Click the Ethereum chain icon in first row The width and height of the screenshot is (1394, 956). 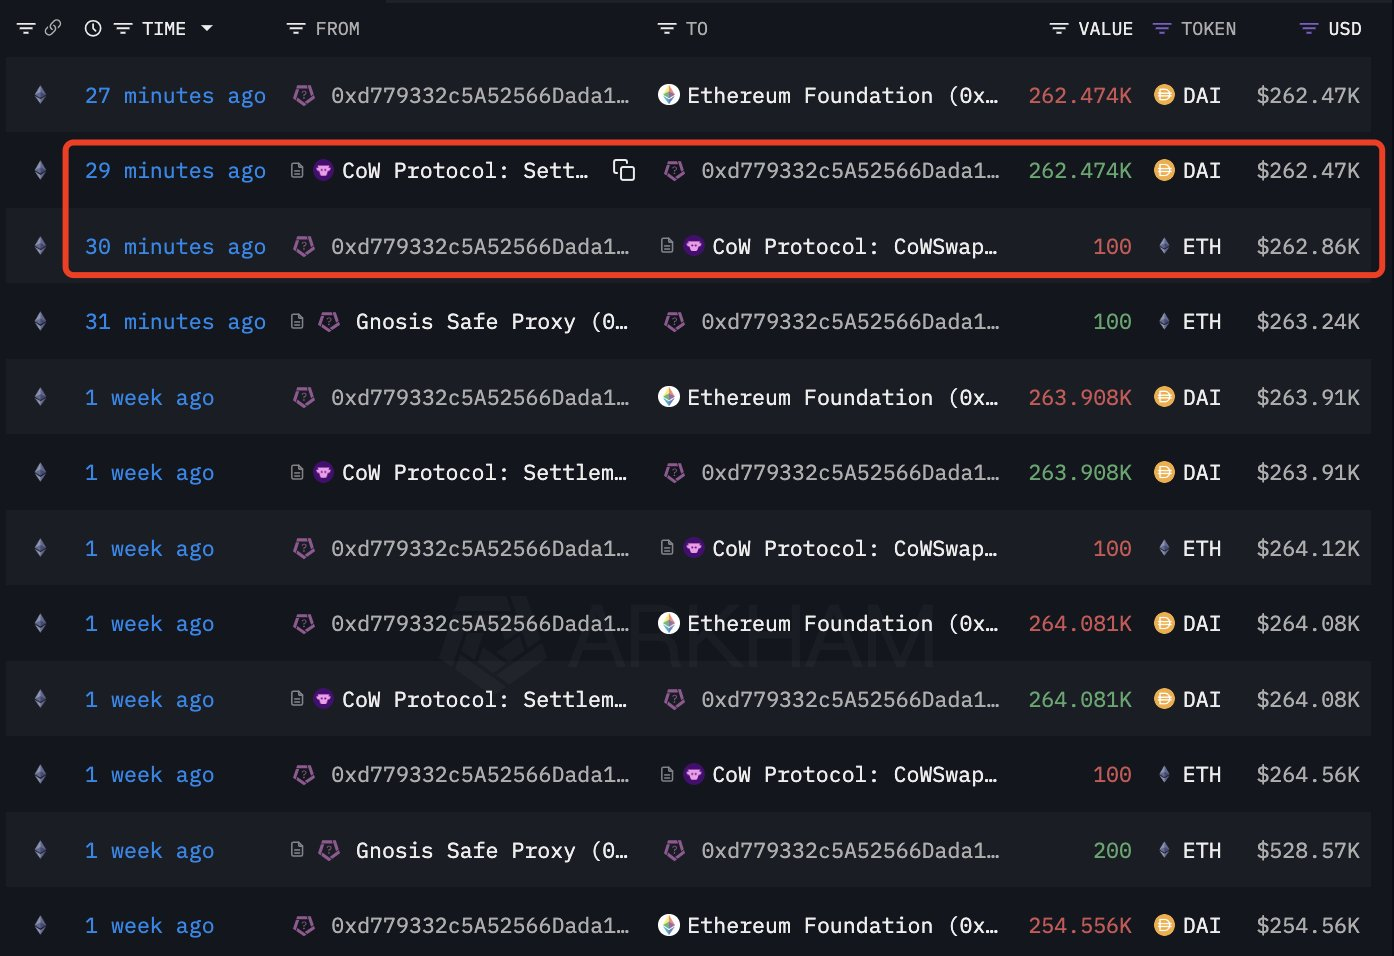(x=40, y=95)
